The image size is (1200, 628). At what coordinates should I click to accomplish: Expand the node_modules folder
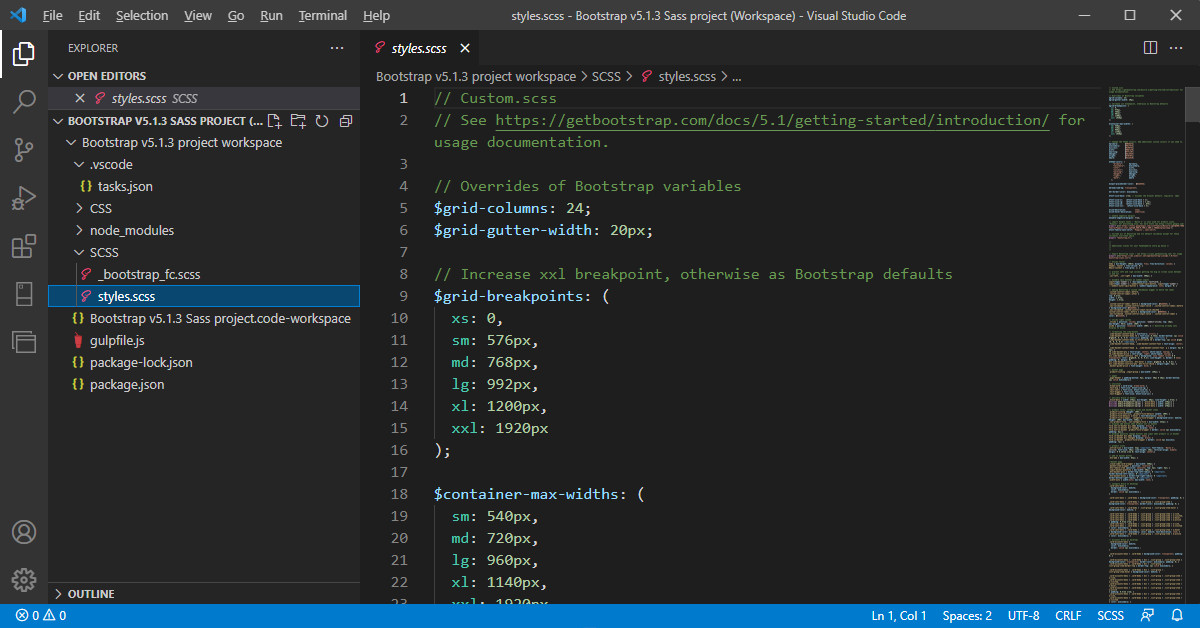coord(131,230)
